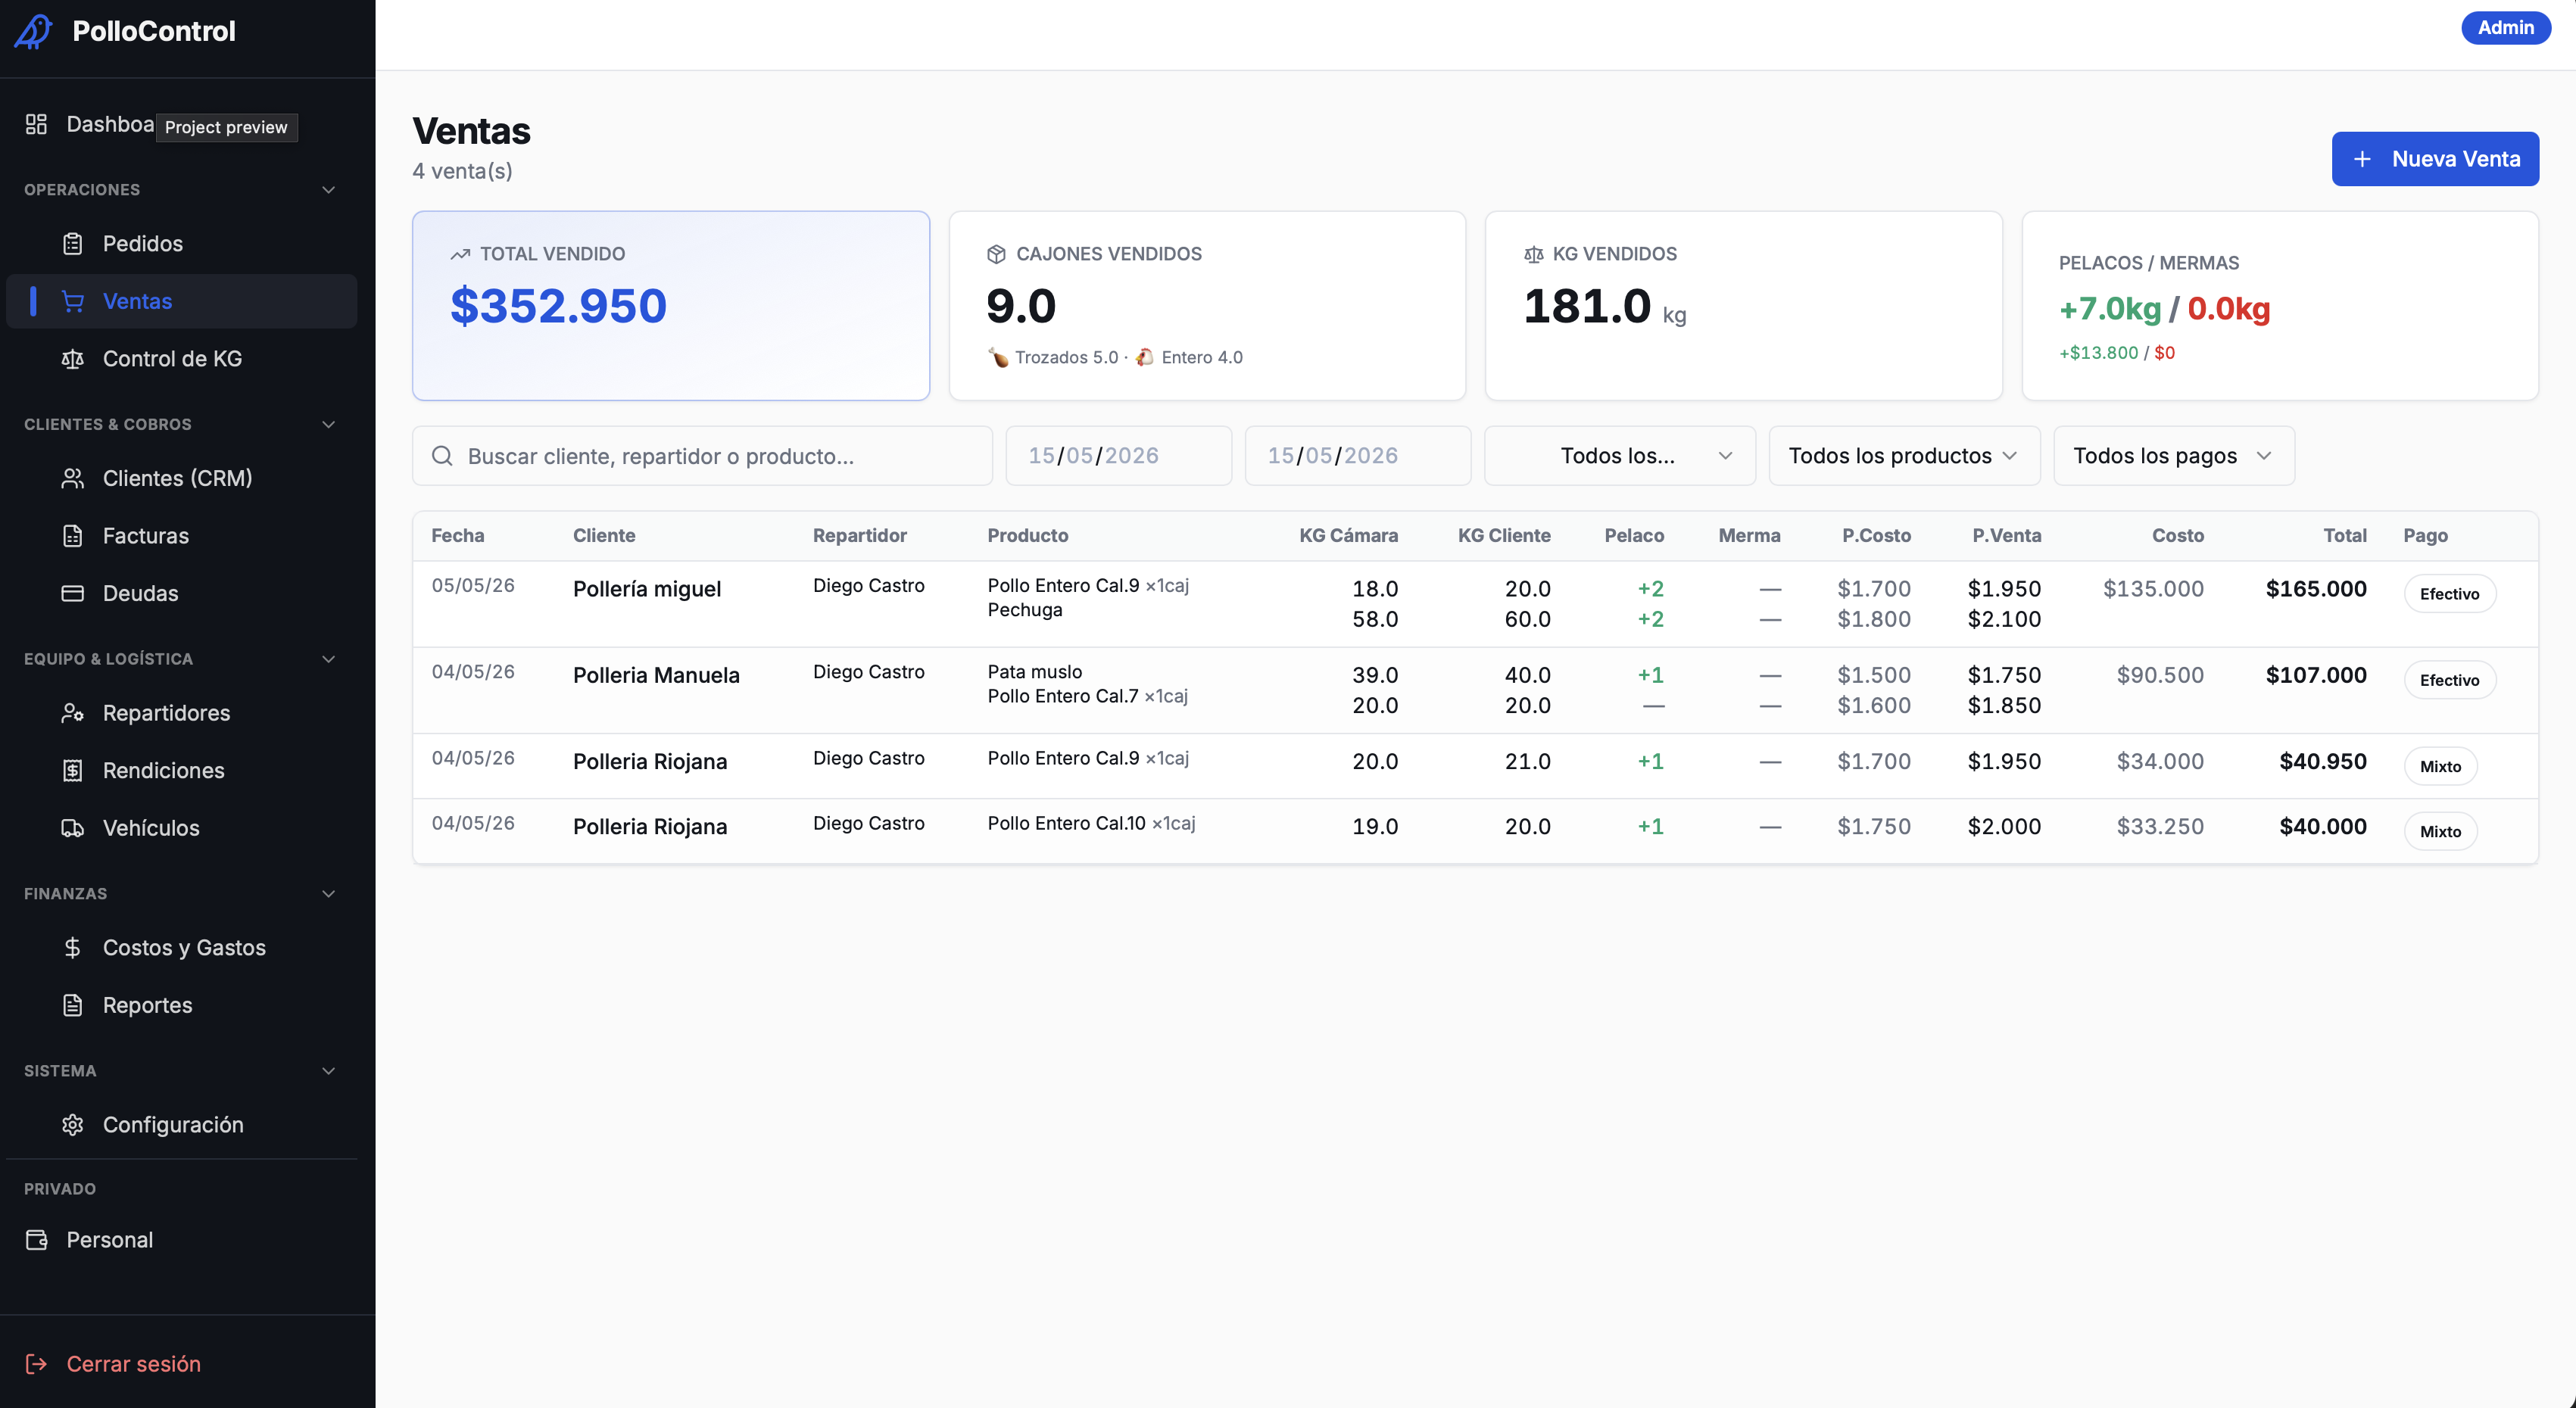The width and height of the screenshot is (2576, 1408).
Task: Collapse the FINANZAS sidebar section
Action: (328, 894)
